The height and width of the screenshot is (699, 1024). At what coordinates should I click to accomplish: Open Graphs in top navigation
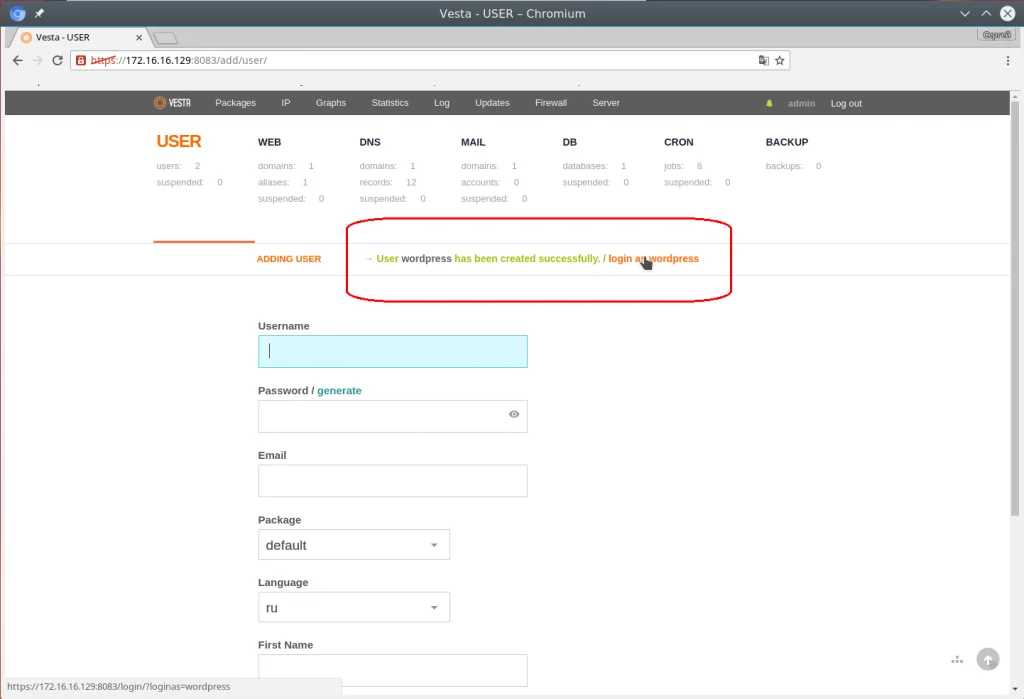click(x=331, y=103)
